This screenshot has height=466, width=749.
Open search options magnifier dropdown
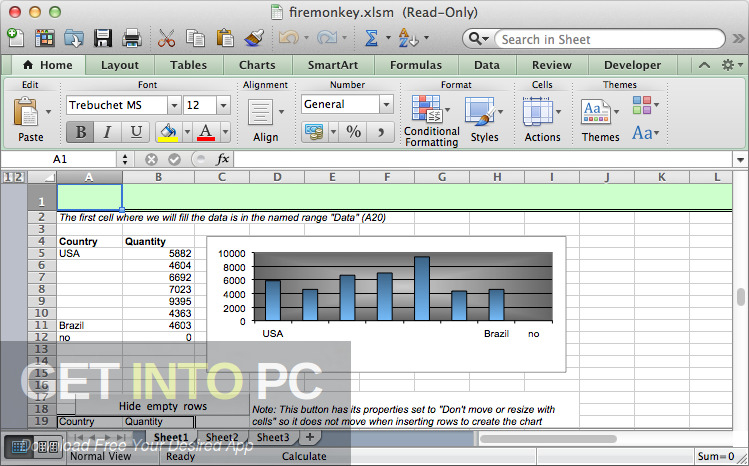point(478,38)
